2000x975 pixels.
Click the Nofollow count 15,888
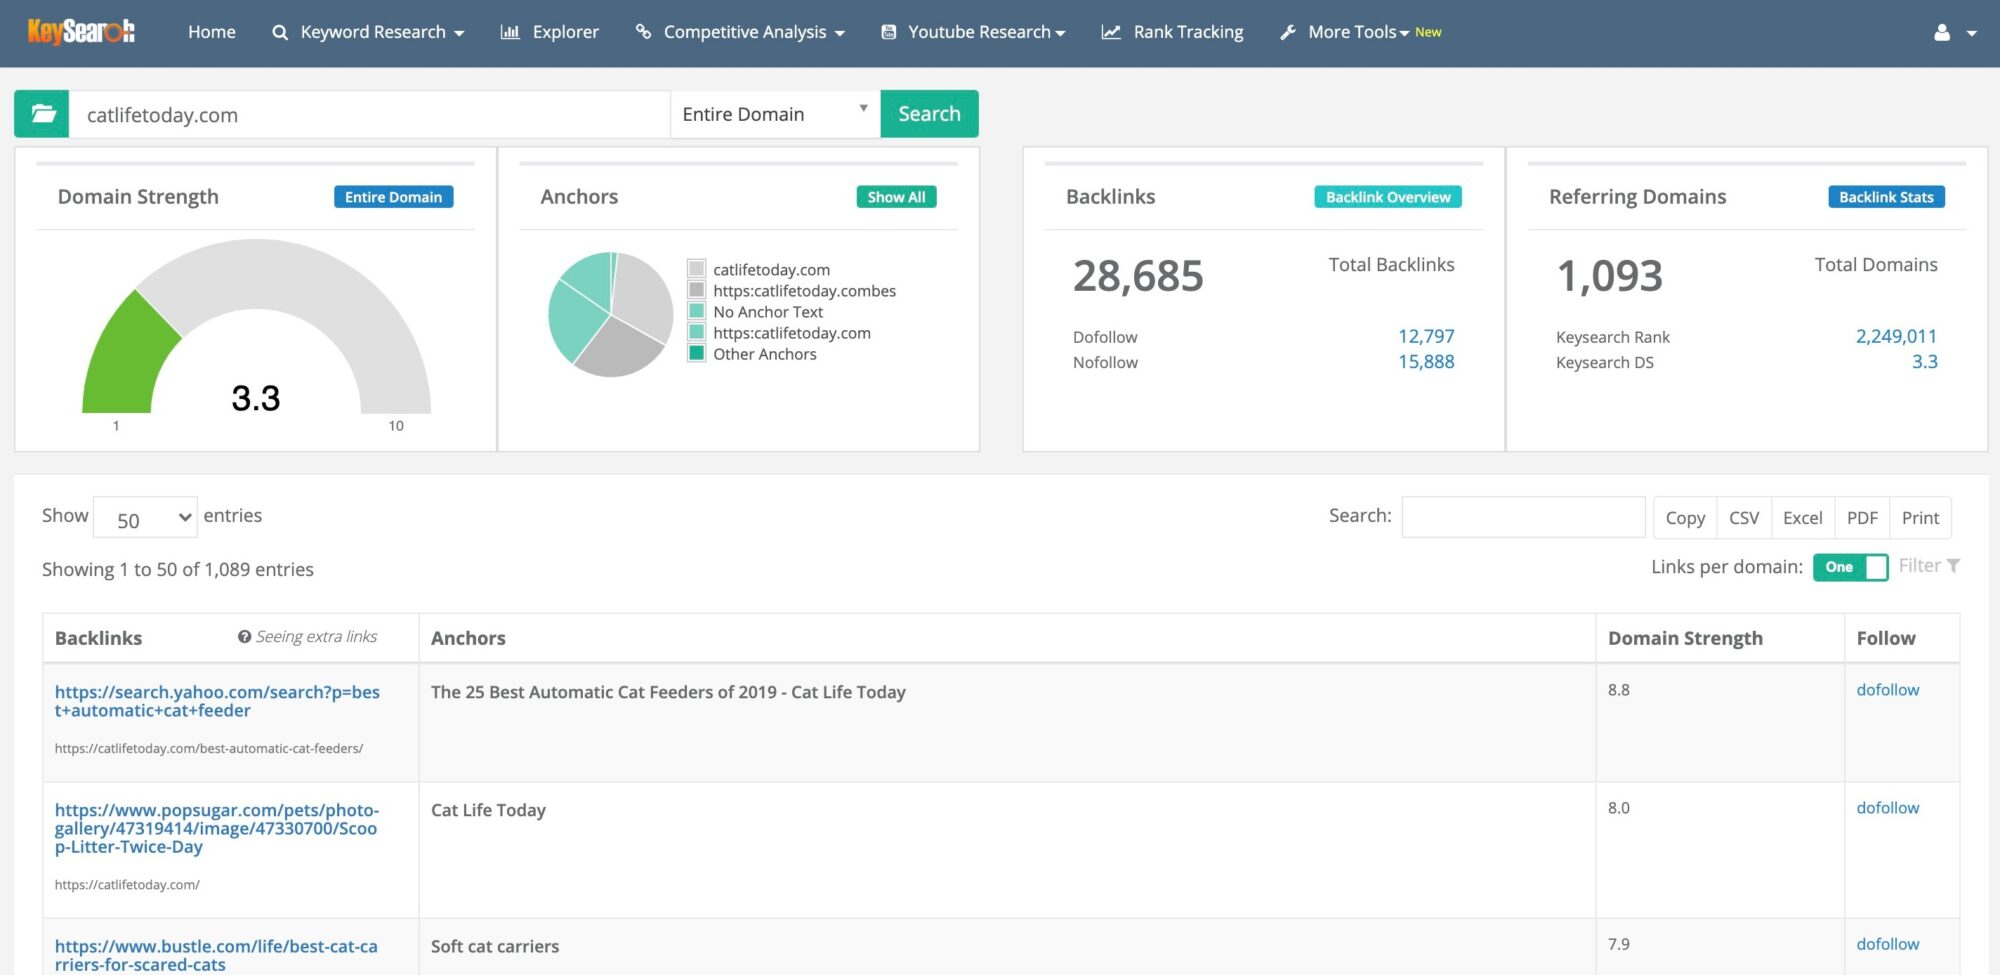click(1426, 361)
